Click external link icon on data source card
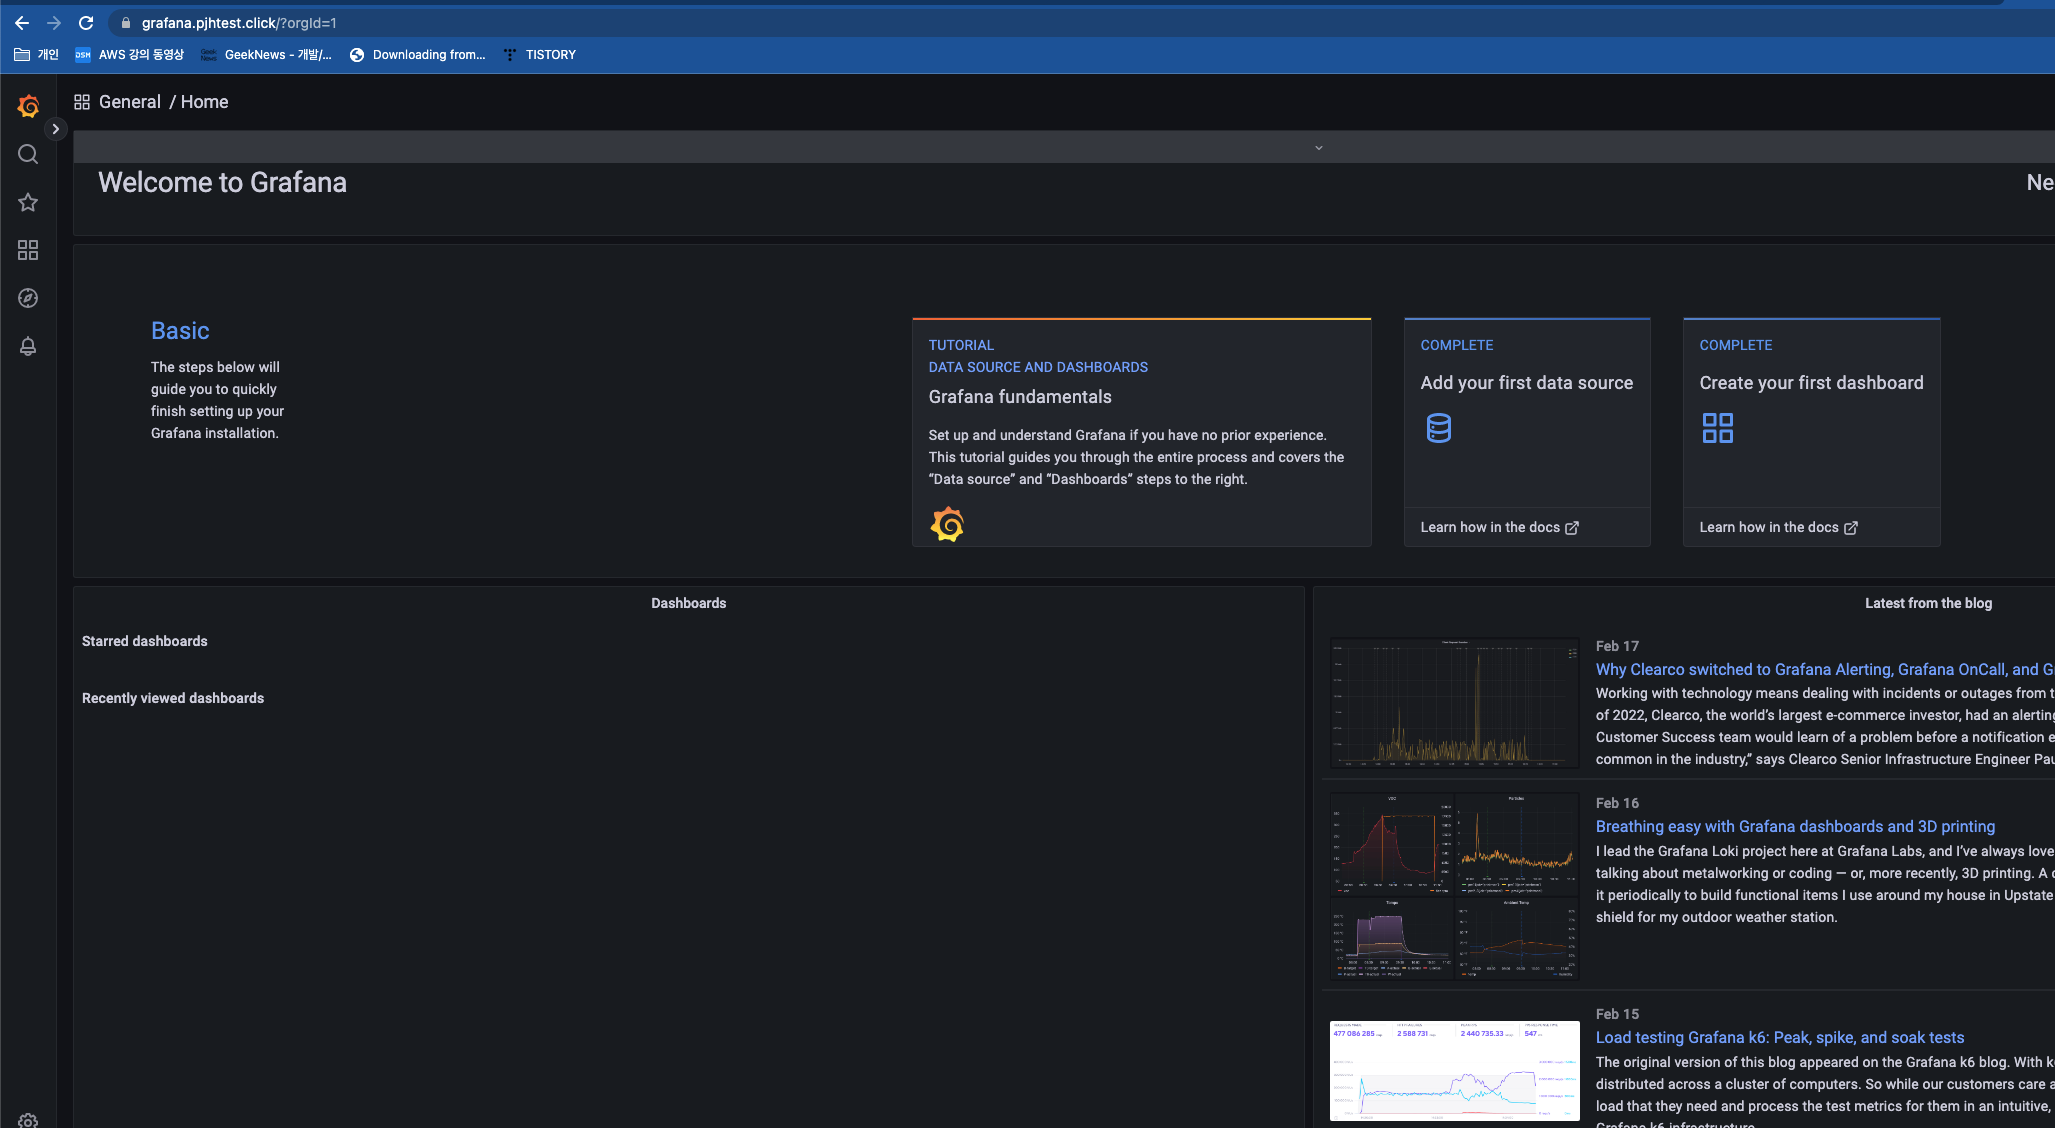Screen dimensions: 2055x1128 coord(1572,528)
